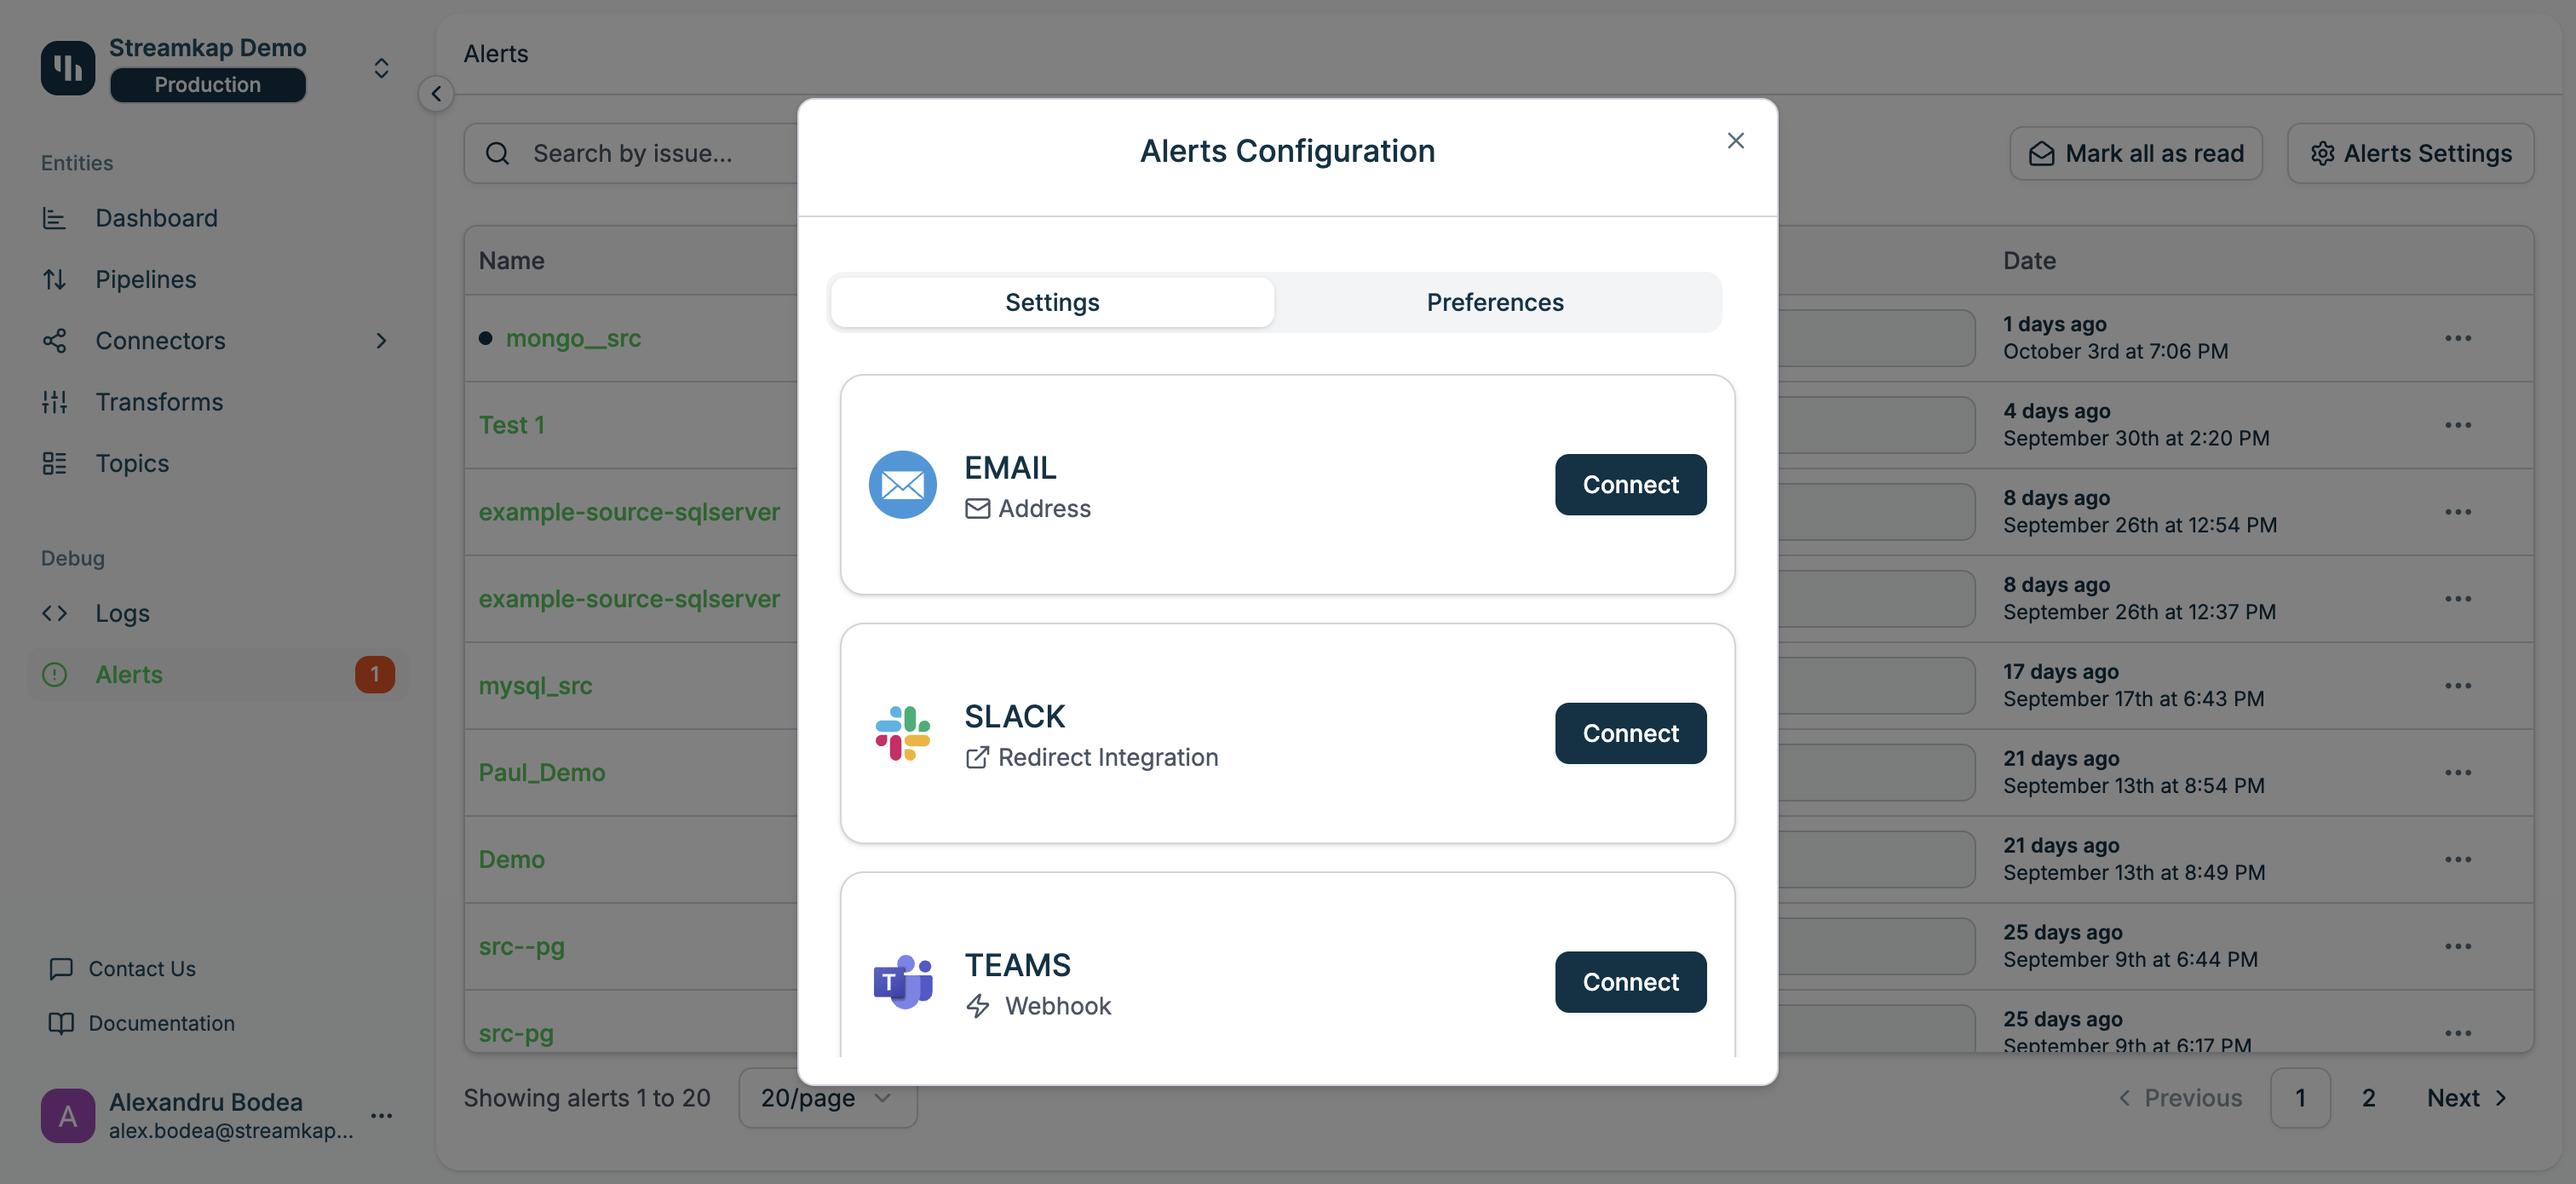Open the Streamkap Demo environment switcher
The width and height of the screenshot is (2576, 1184).
pyautogui.click(x=381, y=68)
